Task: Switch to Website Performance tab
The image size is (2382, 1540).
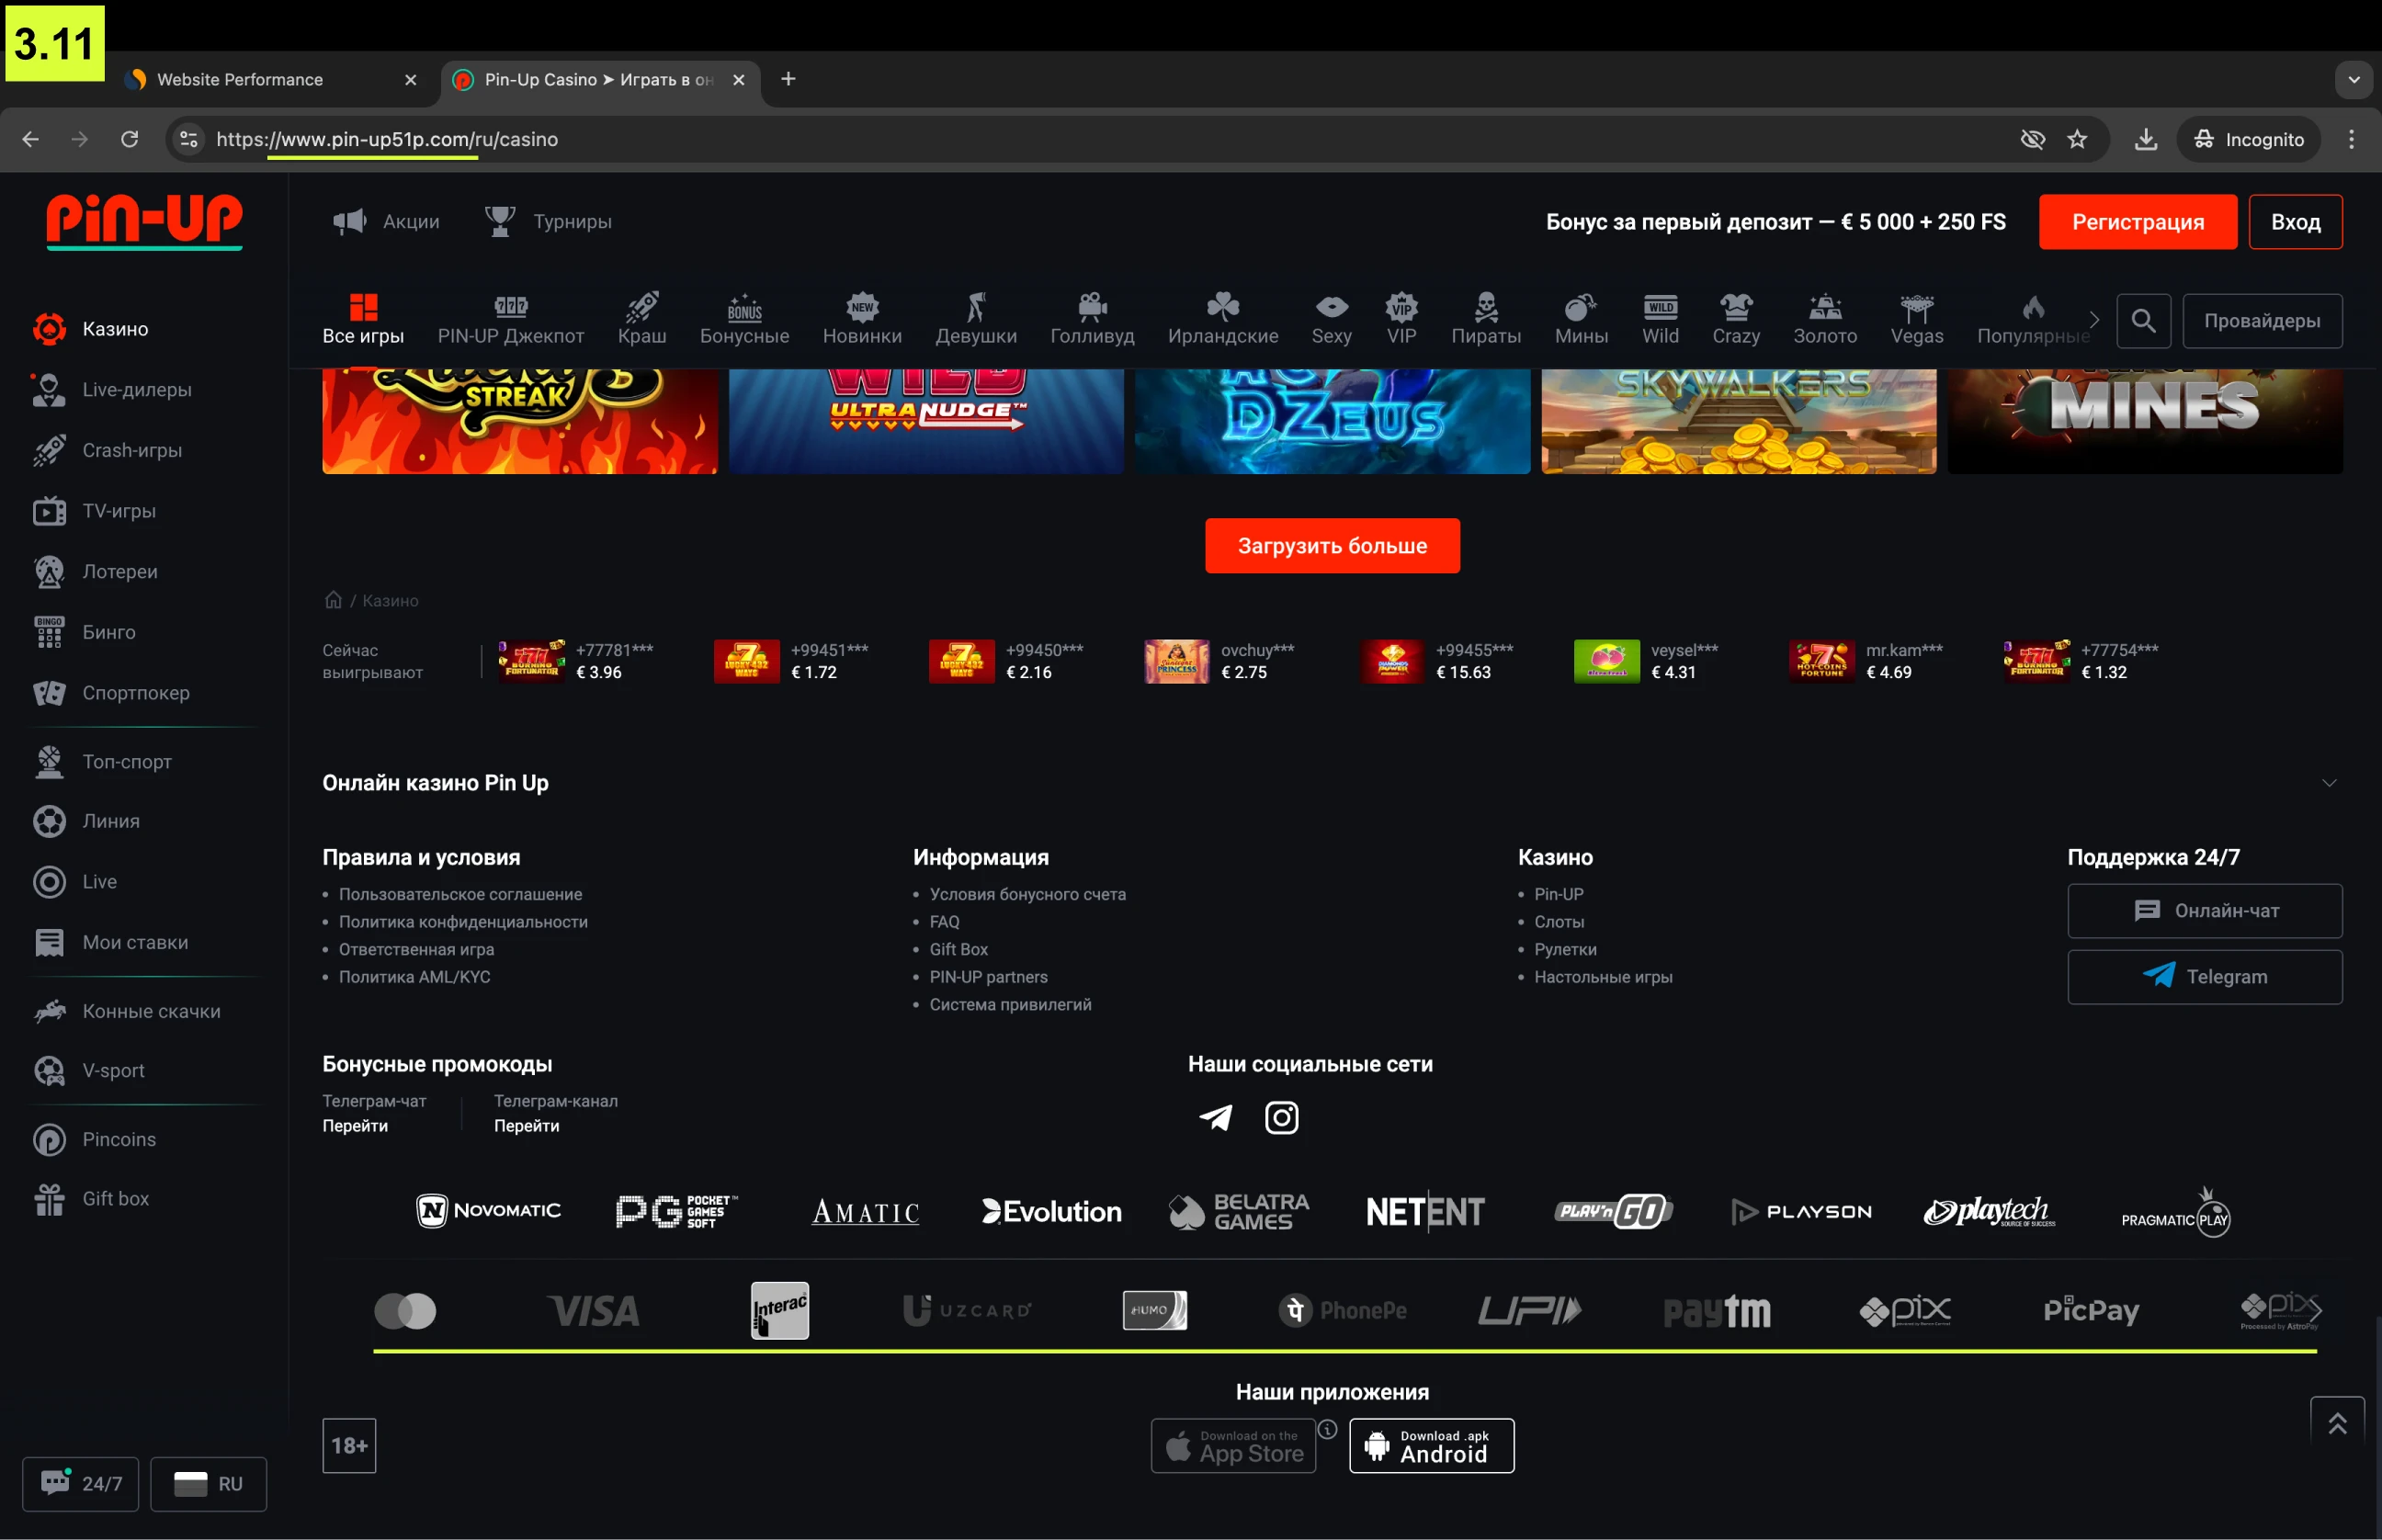Action: pyautogui.click(x=240, y=79)
